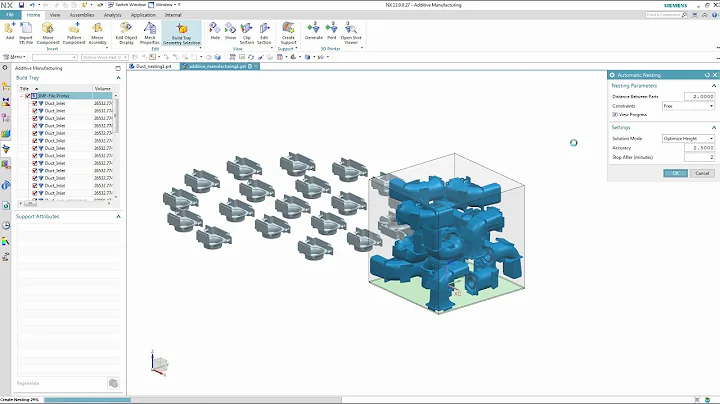The width and height of the screenshot is (720, 404).
Task: Open the Edit Section tool
Action: pyautogui.click(x=264, y=33)
